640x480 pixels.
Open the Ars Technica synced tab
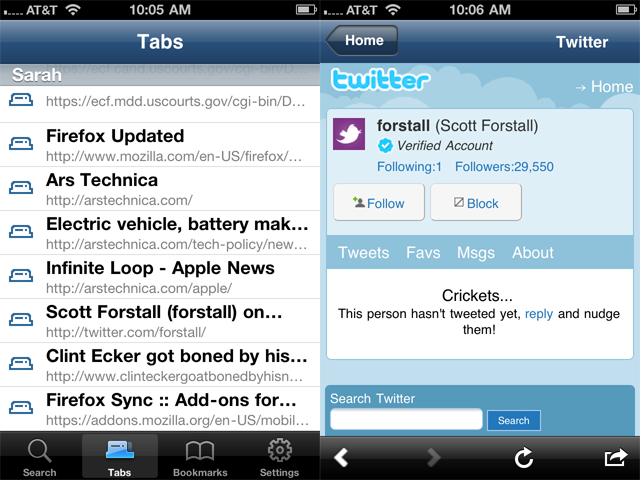pos(160,189)
